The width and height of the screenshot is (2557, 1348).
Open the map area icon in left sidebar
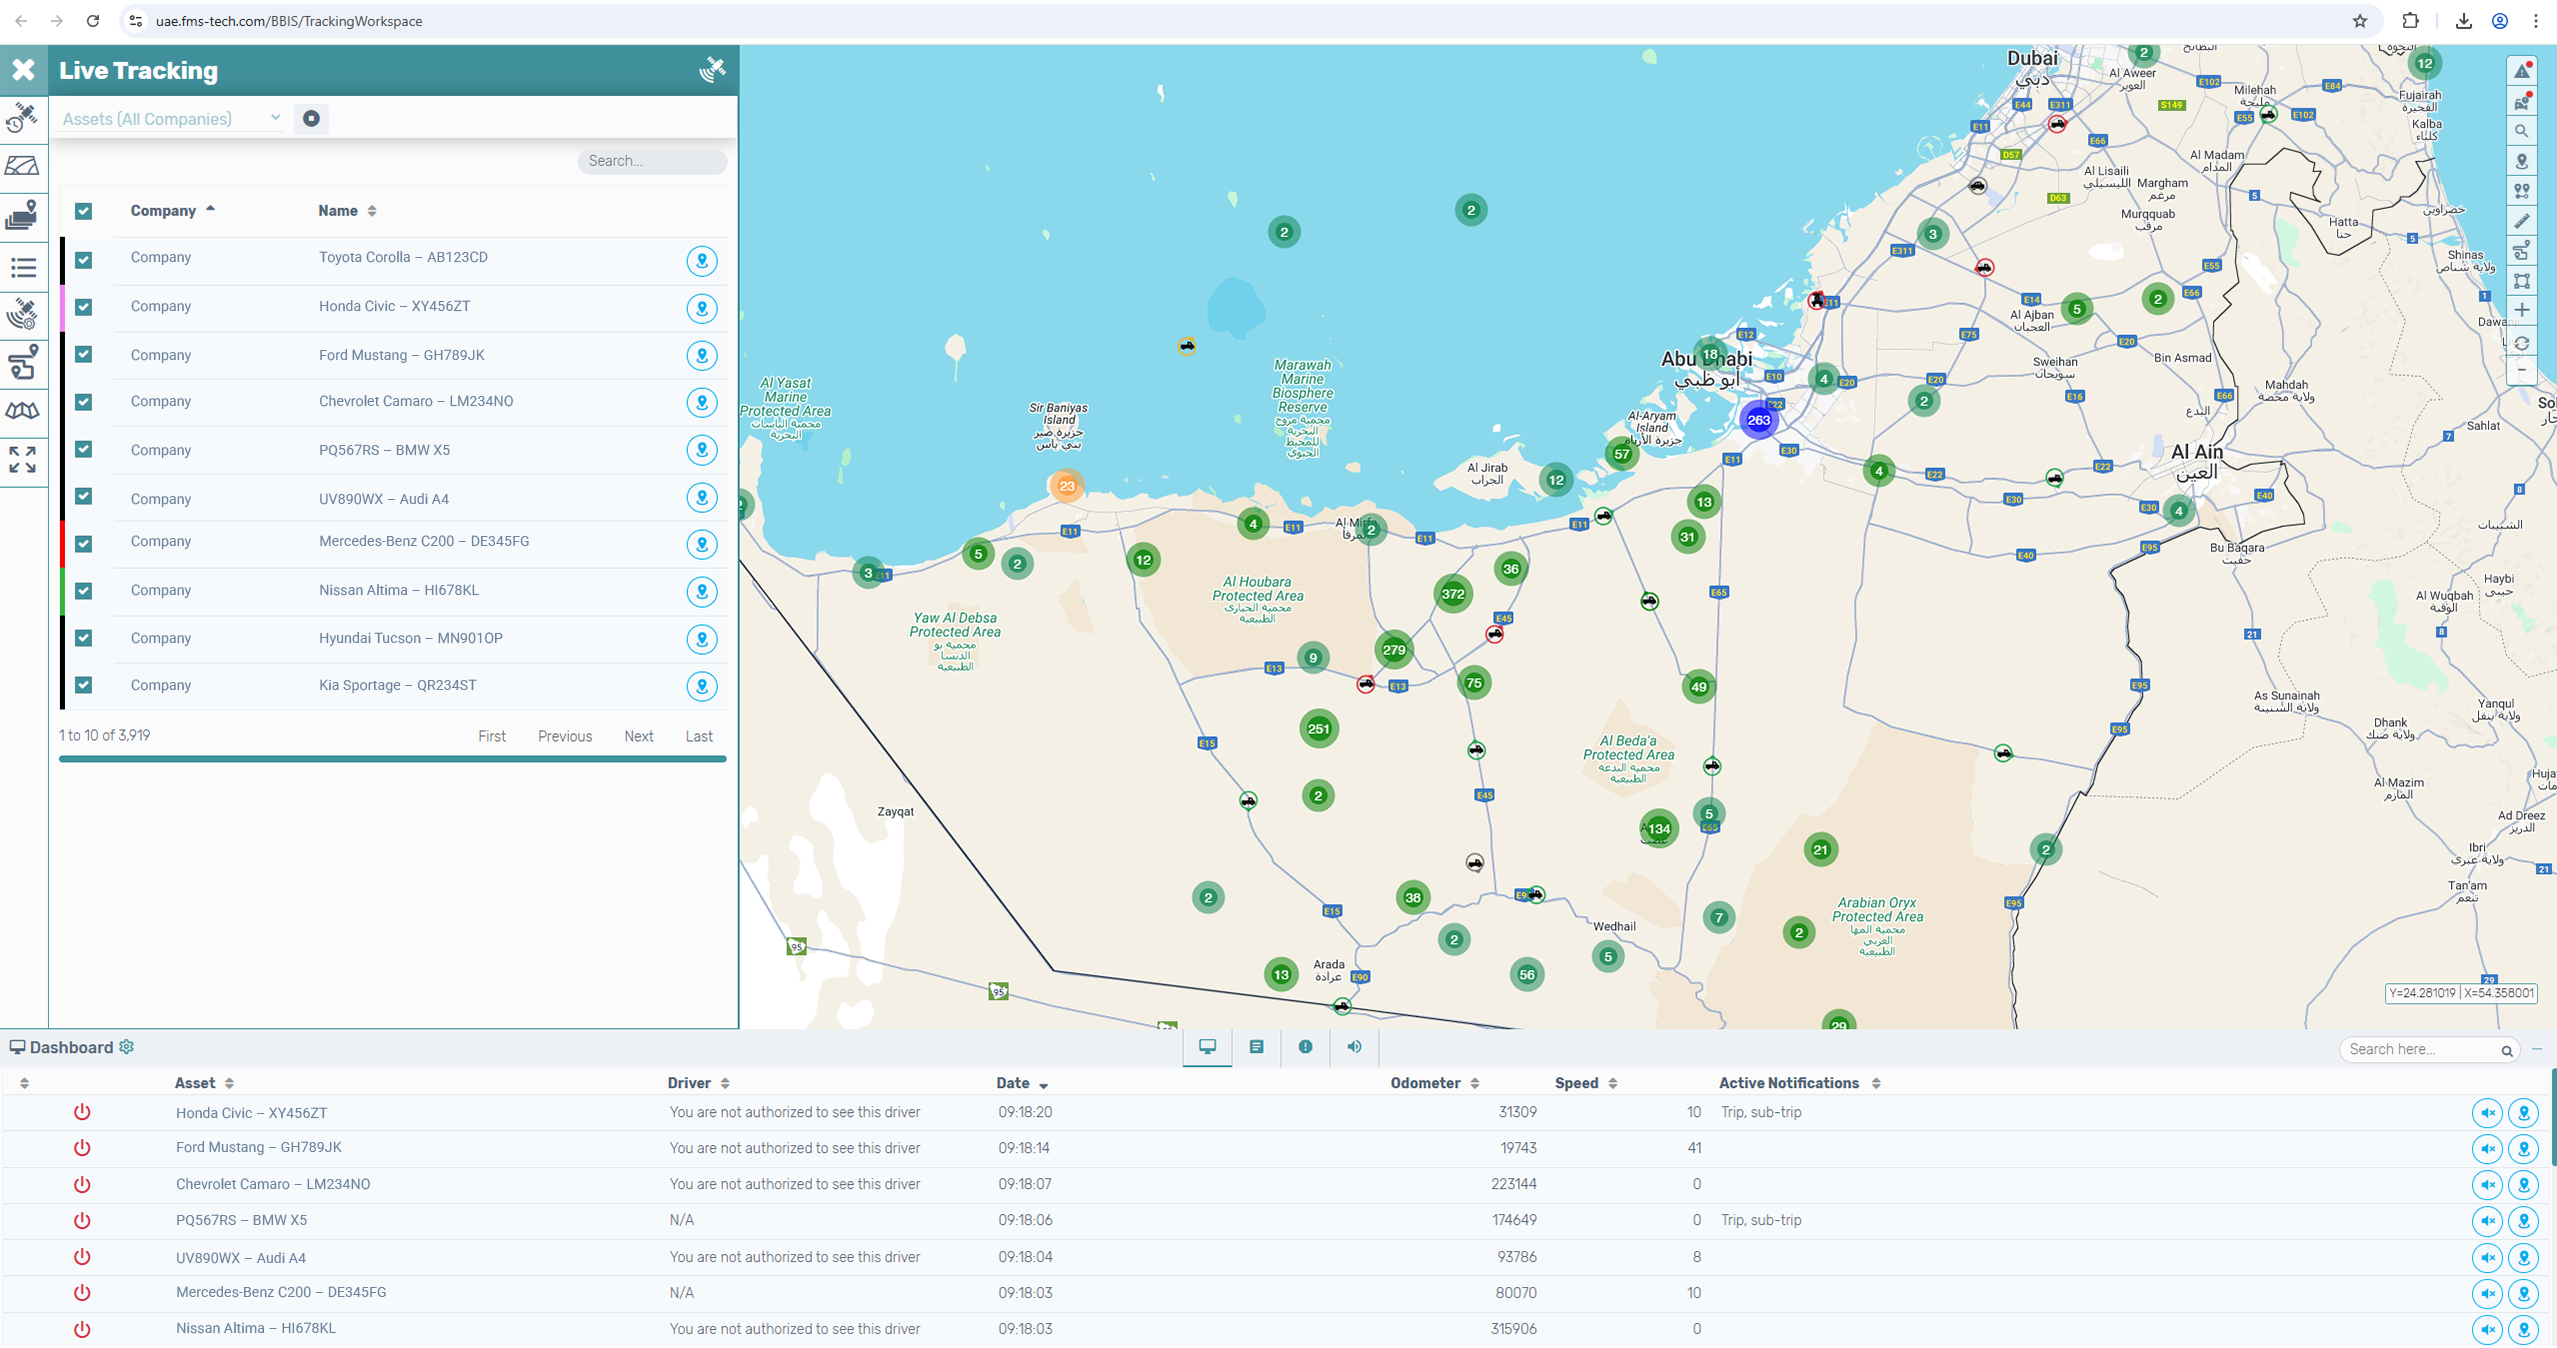(23, 166)
